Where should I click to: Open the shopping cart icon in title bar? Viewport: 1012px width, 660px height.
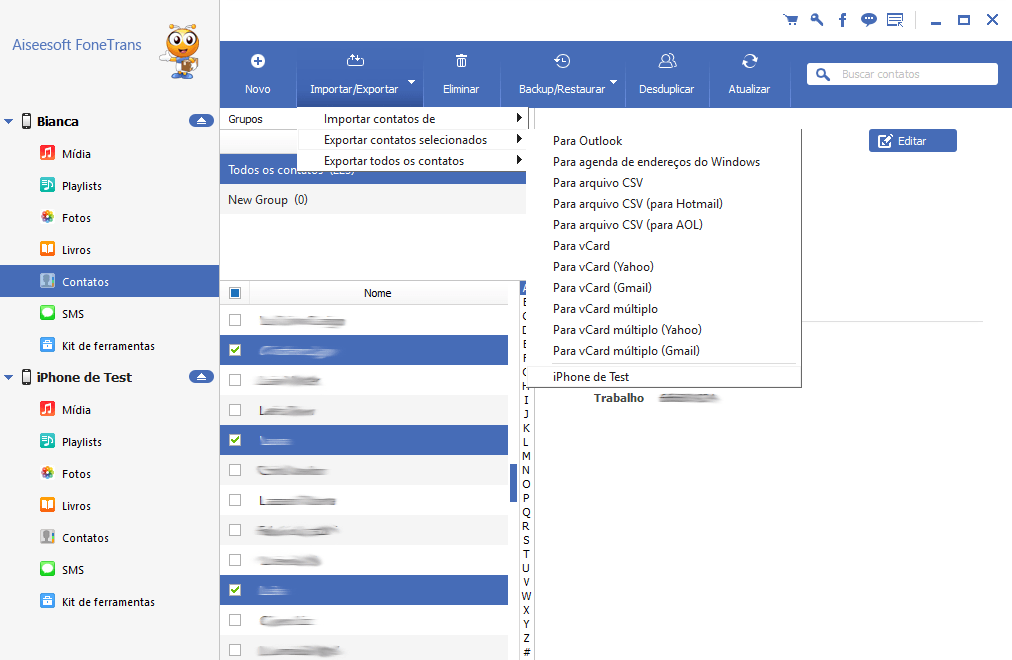[791, 20]
